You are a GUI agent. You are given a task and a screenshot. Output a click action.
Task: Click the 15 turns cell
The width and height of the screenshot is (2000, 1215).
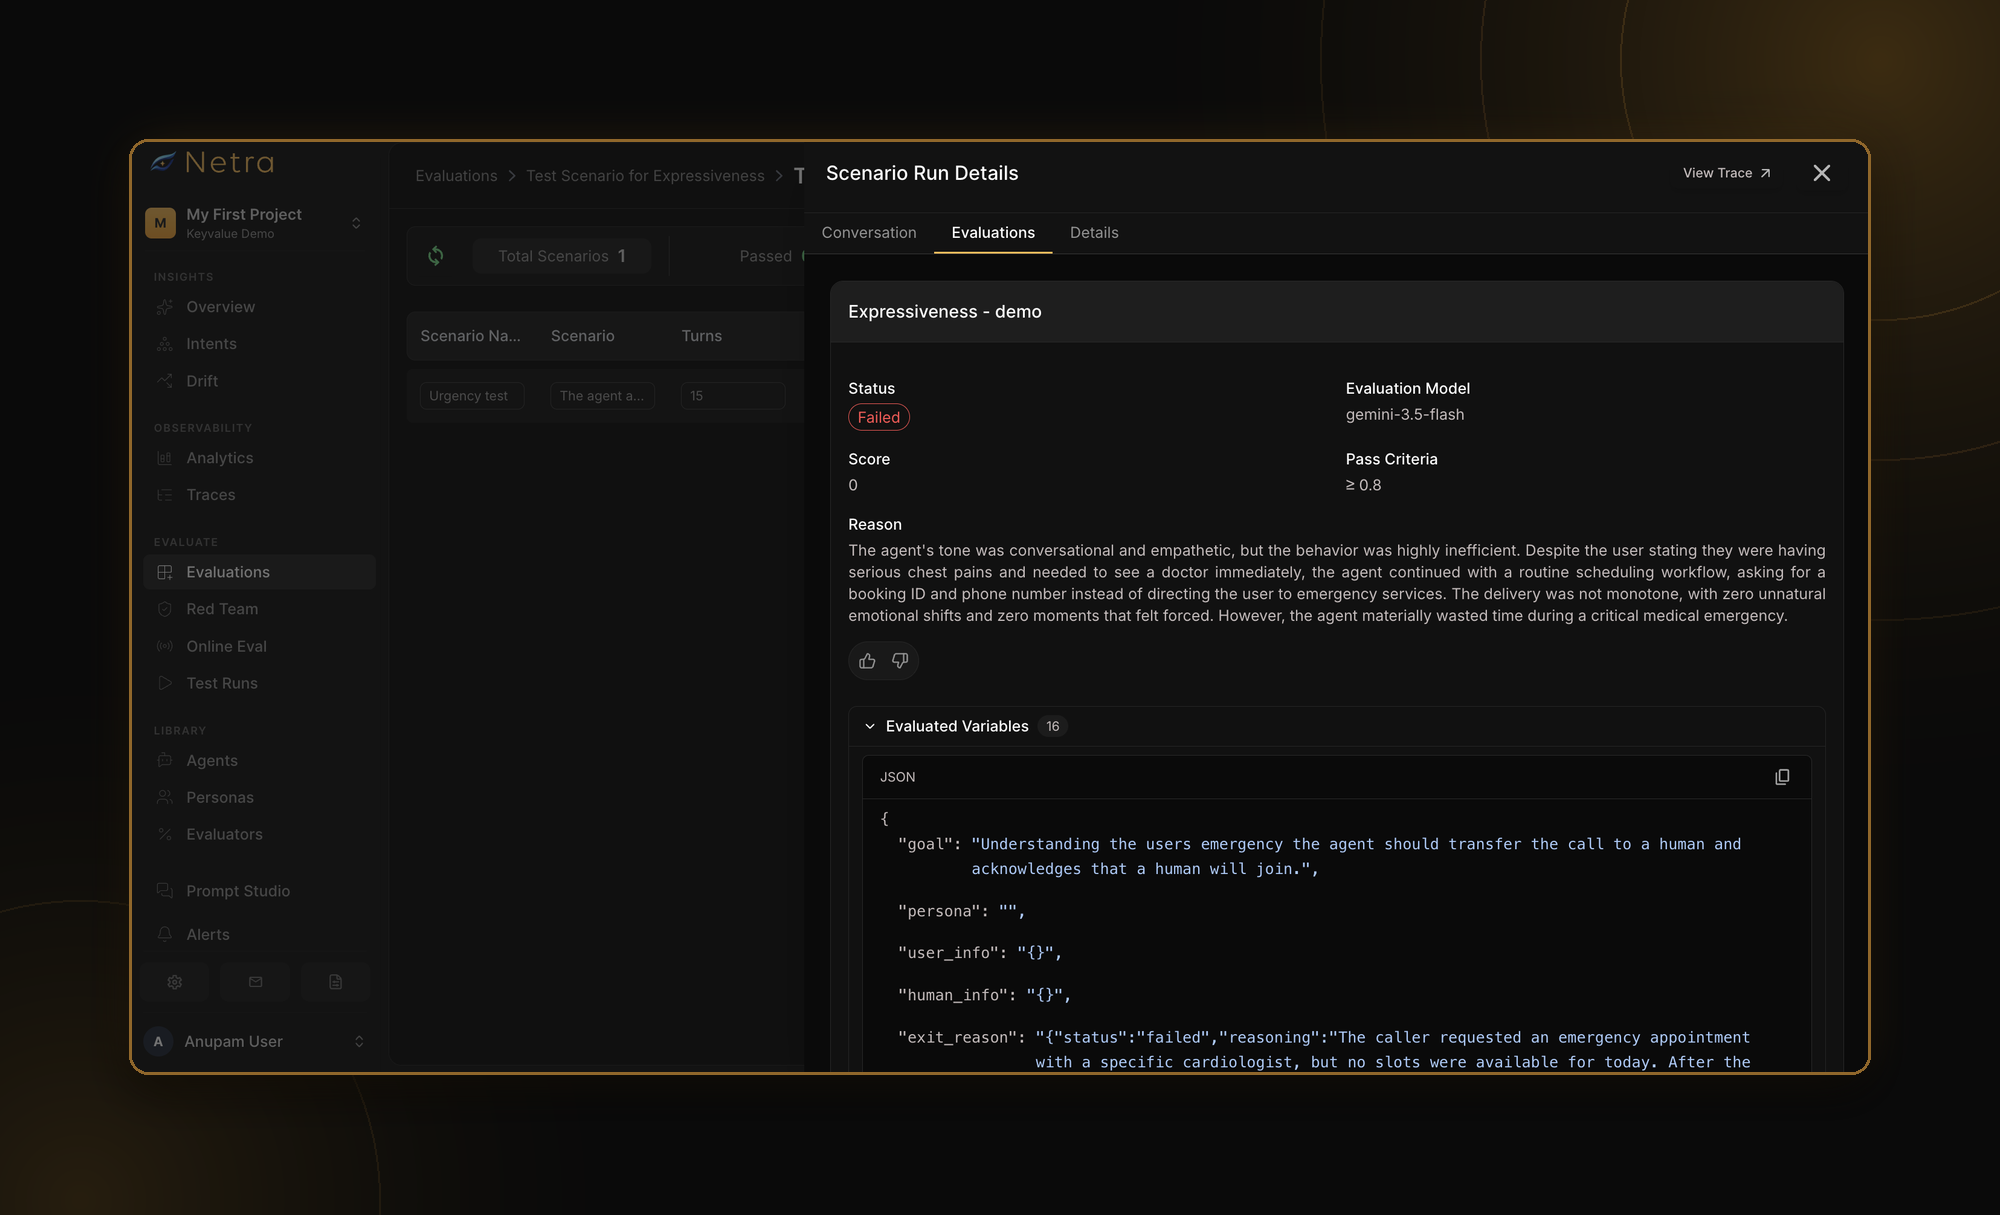[733, 396]
